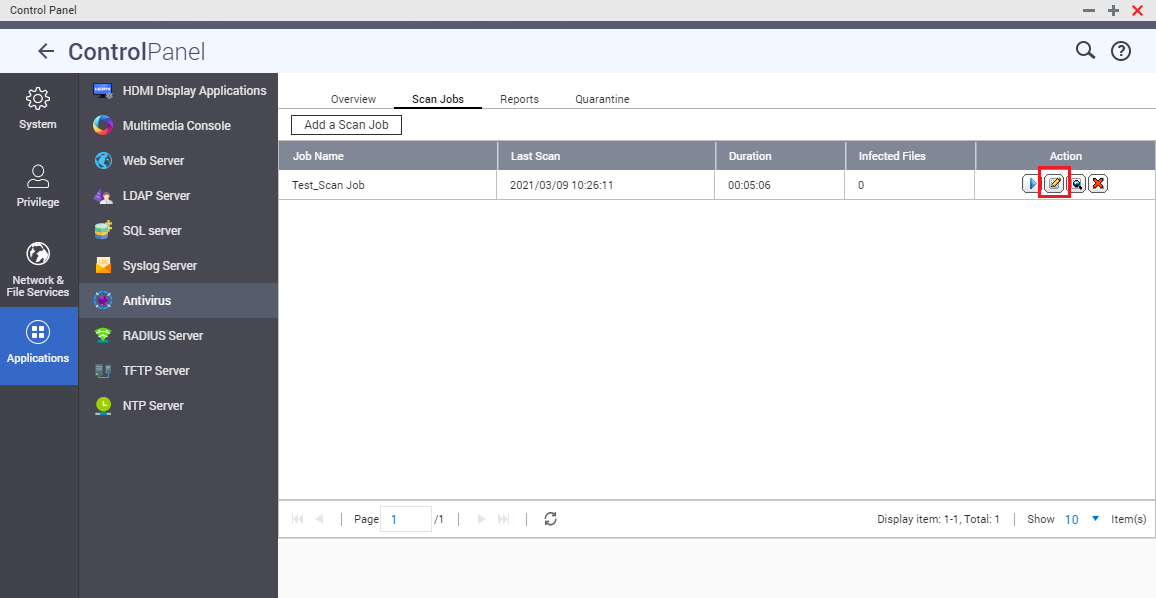This screenshot has height=598, width=1156.
Task: Edit the Test_Scan Job settings
Action: pyautogui.click(x=1054, y=184)
